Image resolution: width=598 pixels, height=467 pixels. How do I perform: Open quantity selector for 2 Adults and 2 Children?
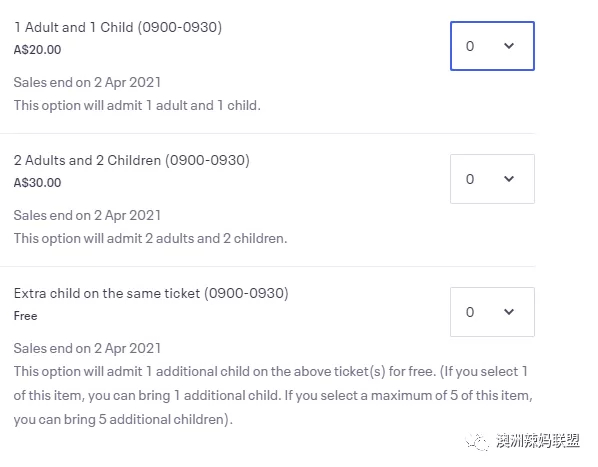492,179
